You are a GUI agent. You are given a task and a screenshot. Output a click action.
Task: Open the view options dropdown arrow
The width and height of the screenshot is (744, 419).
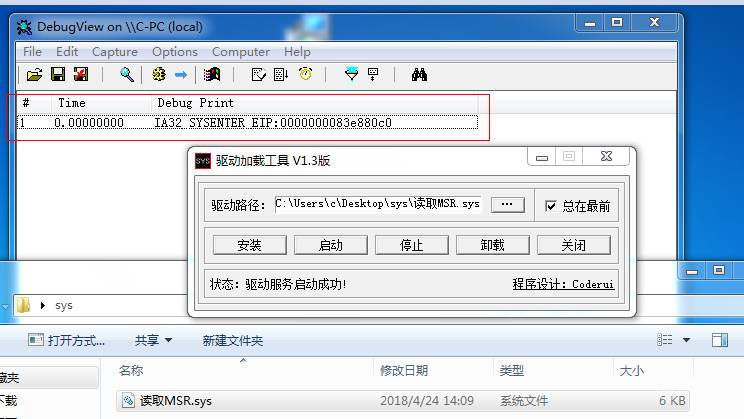[x=686, y=340]
